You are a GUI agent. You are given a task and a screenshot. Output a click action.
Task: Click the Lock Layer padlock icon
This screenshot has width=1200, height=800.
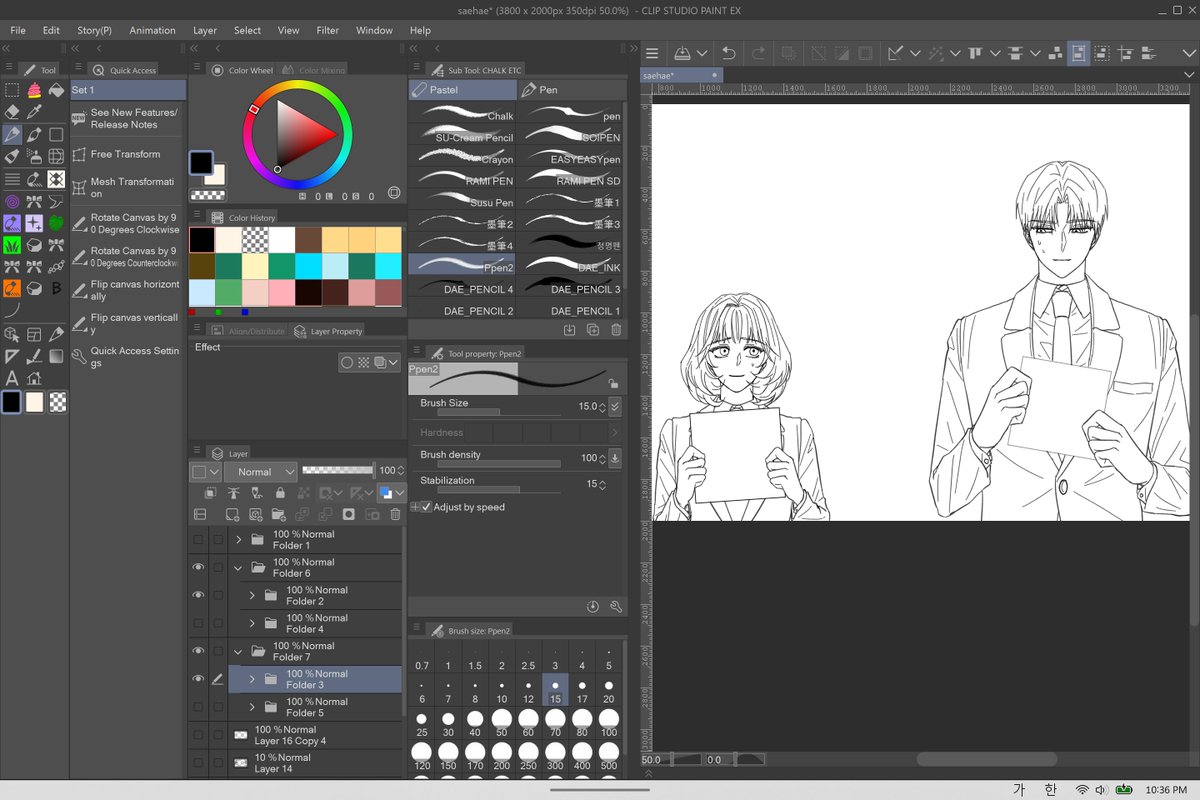tap(280, 493)
